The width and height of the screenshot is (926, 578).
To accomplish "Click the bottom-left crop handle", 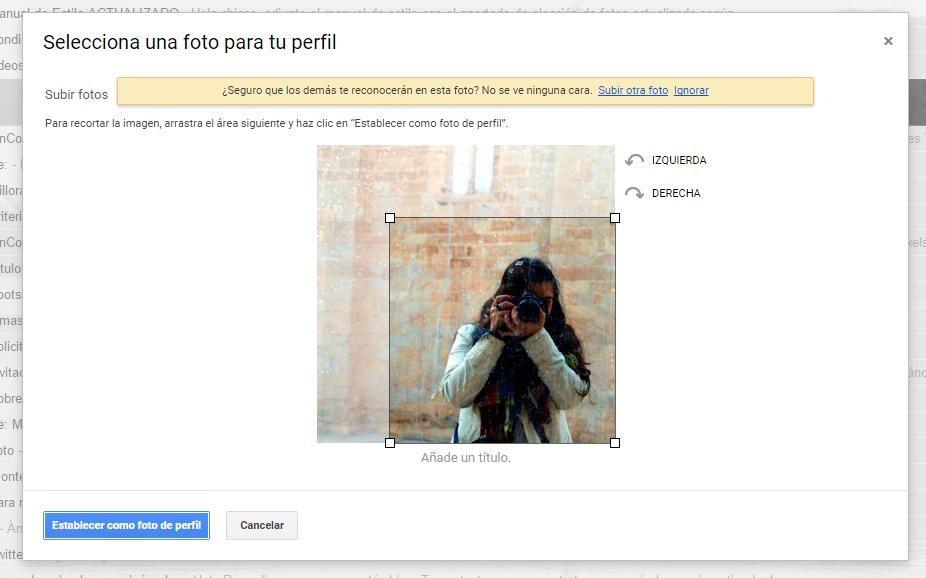I will pyautogui.click(x=390, y=443).
